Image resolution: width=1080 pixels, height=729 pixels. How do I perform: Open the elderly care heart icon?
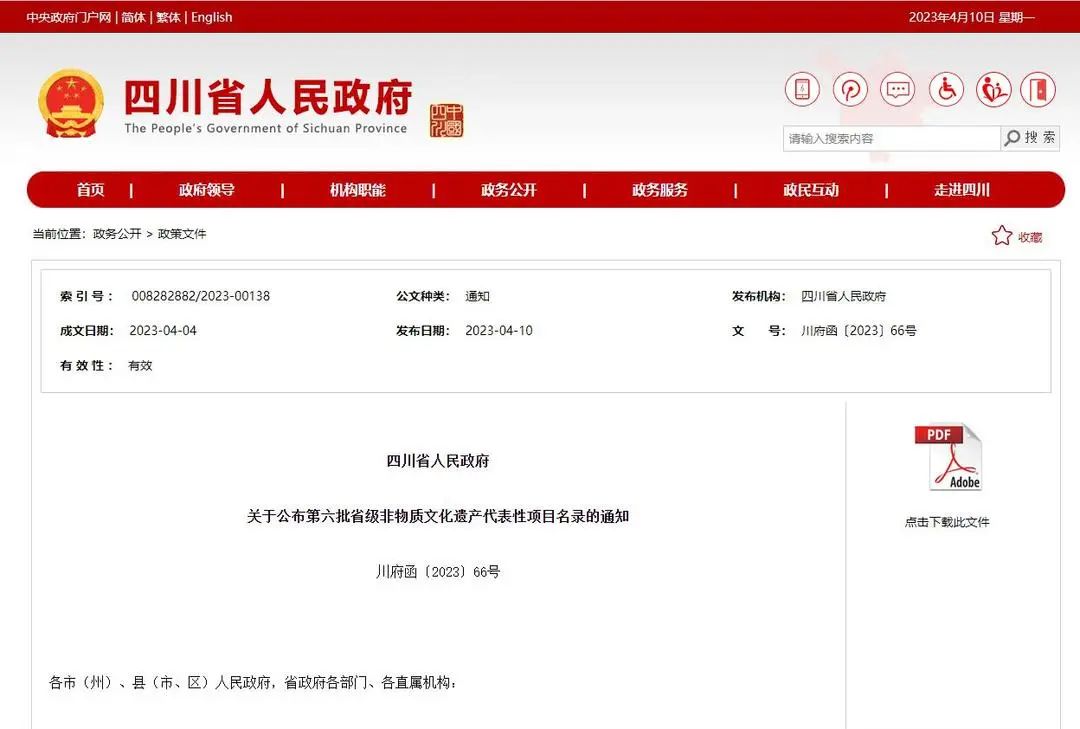pyautogui.click(x=993, y=90)
